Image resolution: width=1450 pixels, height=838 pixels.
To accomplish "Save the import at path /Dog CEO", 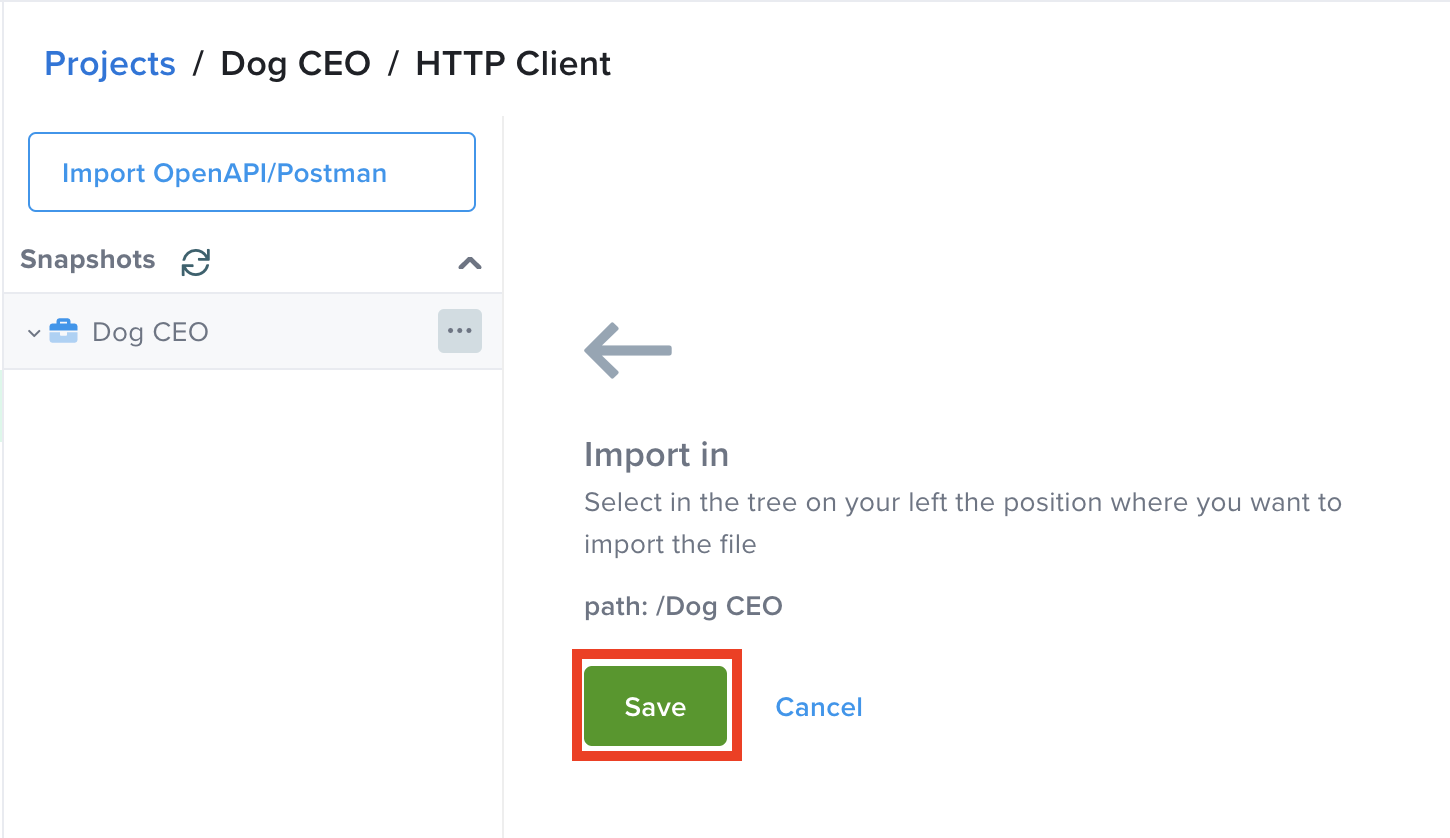I will (656, 705).
